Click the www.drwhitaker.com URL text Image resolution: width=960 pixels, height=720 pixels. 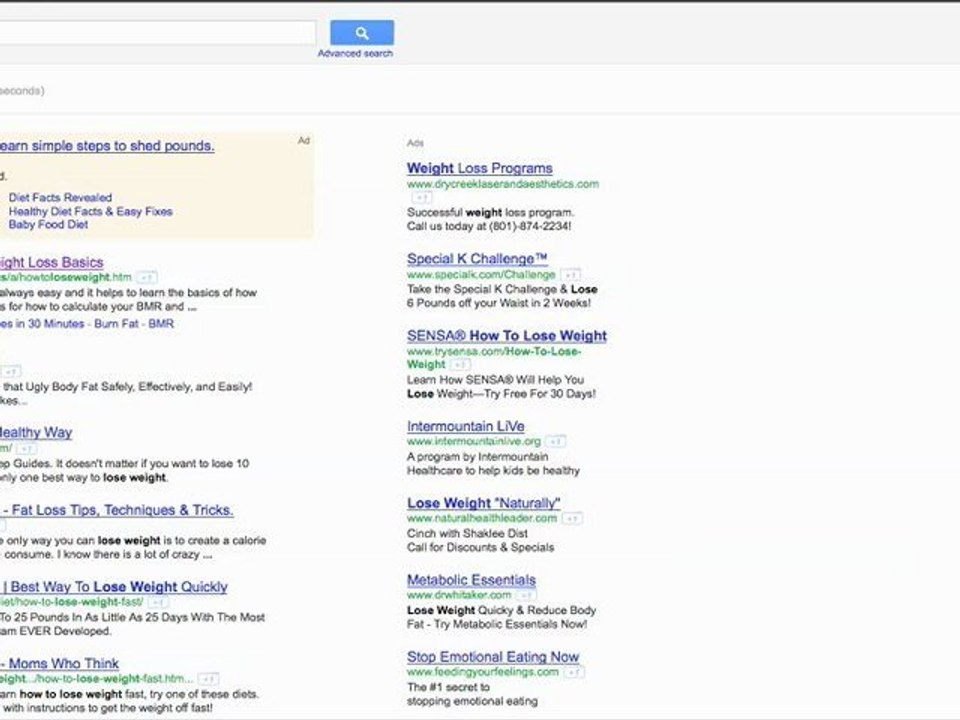tap(459, 595)
